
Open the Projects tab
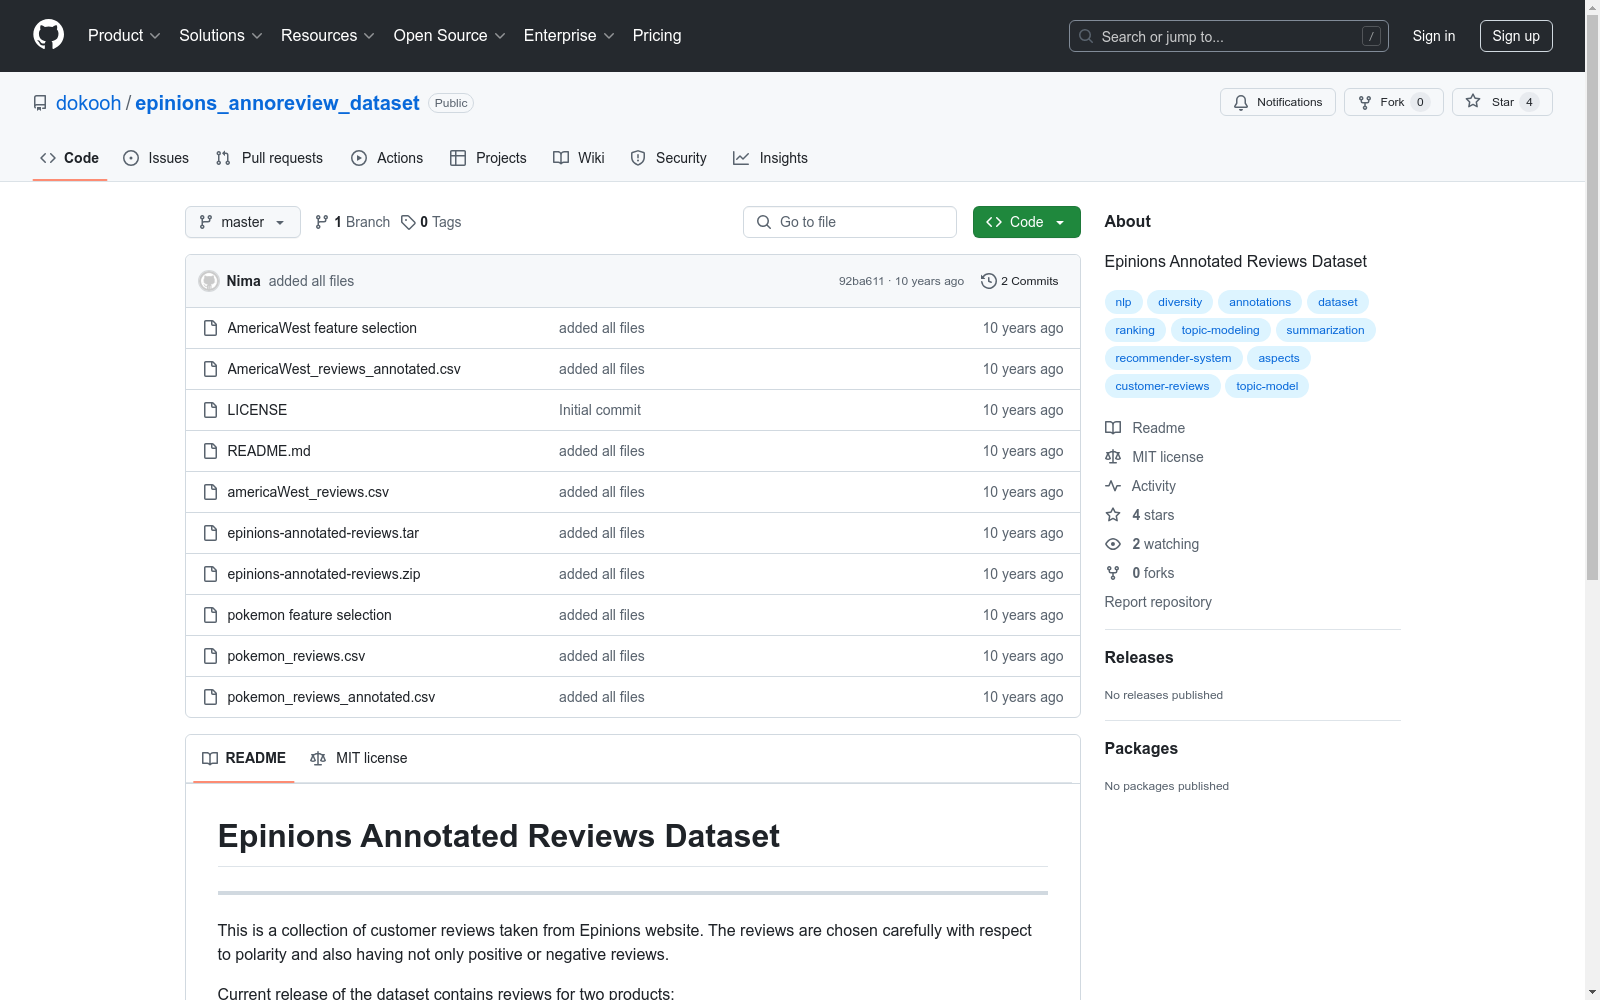[488, 158]
